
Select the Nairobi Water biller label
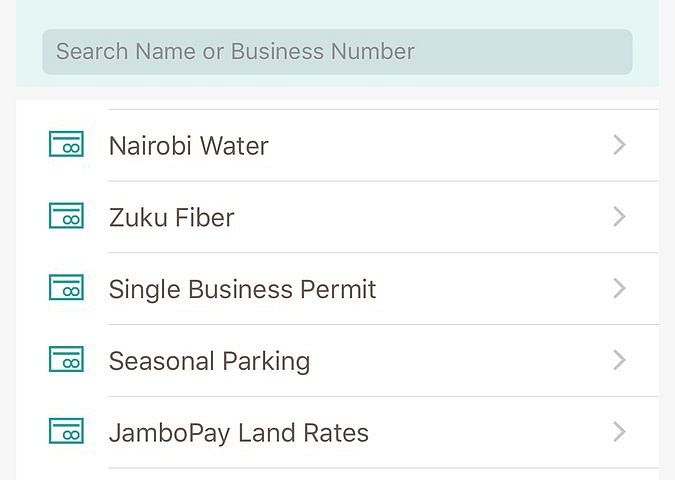coord(189,146)
